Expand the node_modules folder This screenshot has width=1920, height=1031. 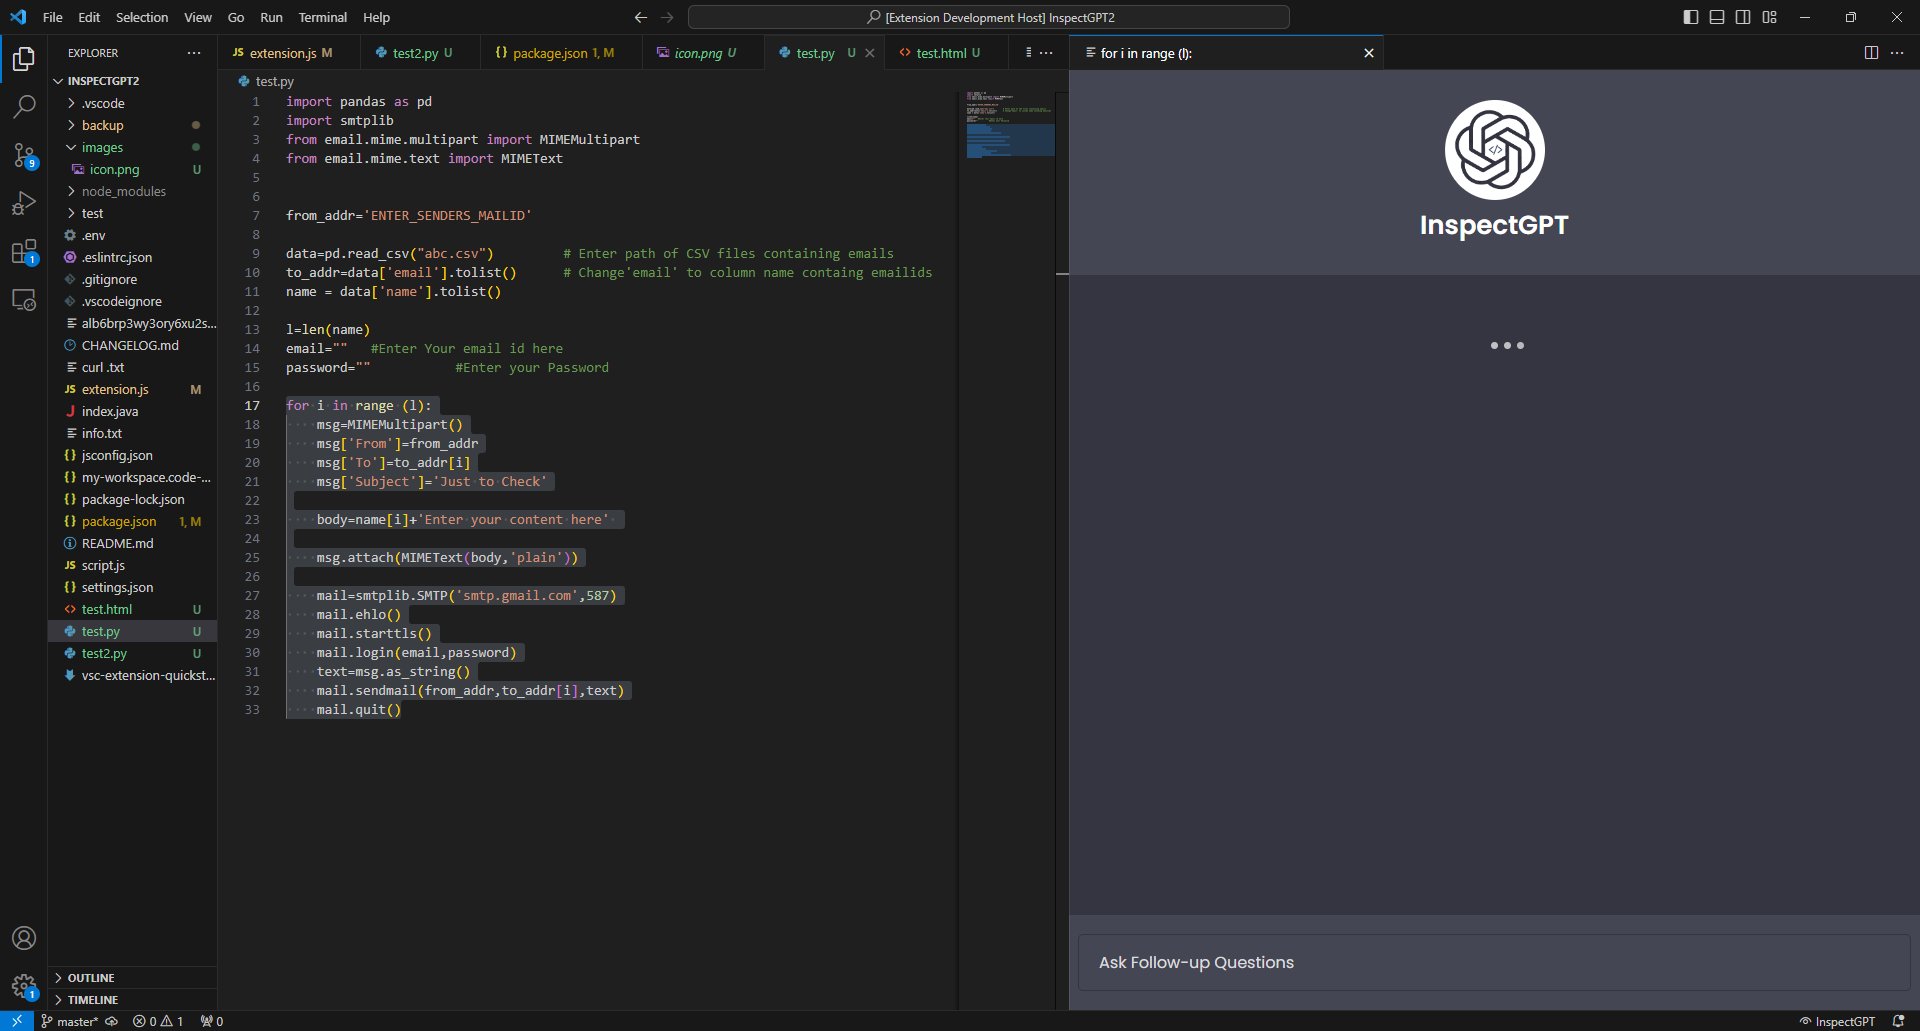coord(134,191)
